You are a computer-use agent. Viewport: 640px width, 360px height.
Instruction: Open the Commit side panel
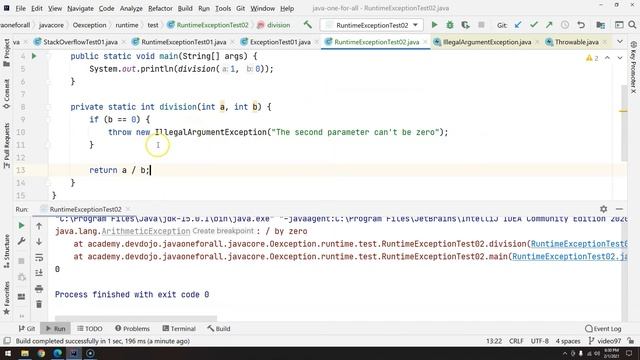[6, 94]
